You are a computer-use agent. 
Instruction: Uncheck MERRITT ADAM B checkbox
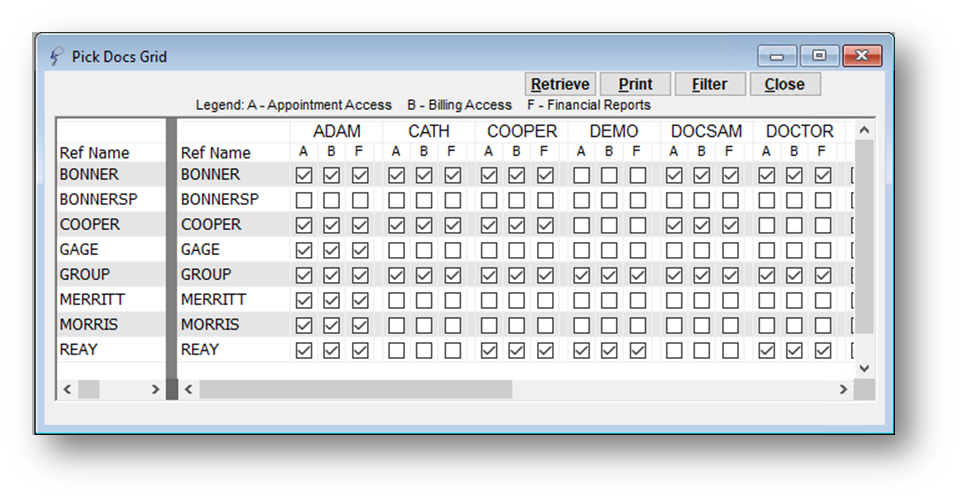(331, 300)
